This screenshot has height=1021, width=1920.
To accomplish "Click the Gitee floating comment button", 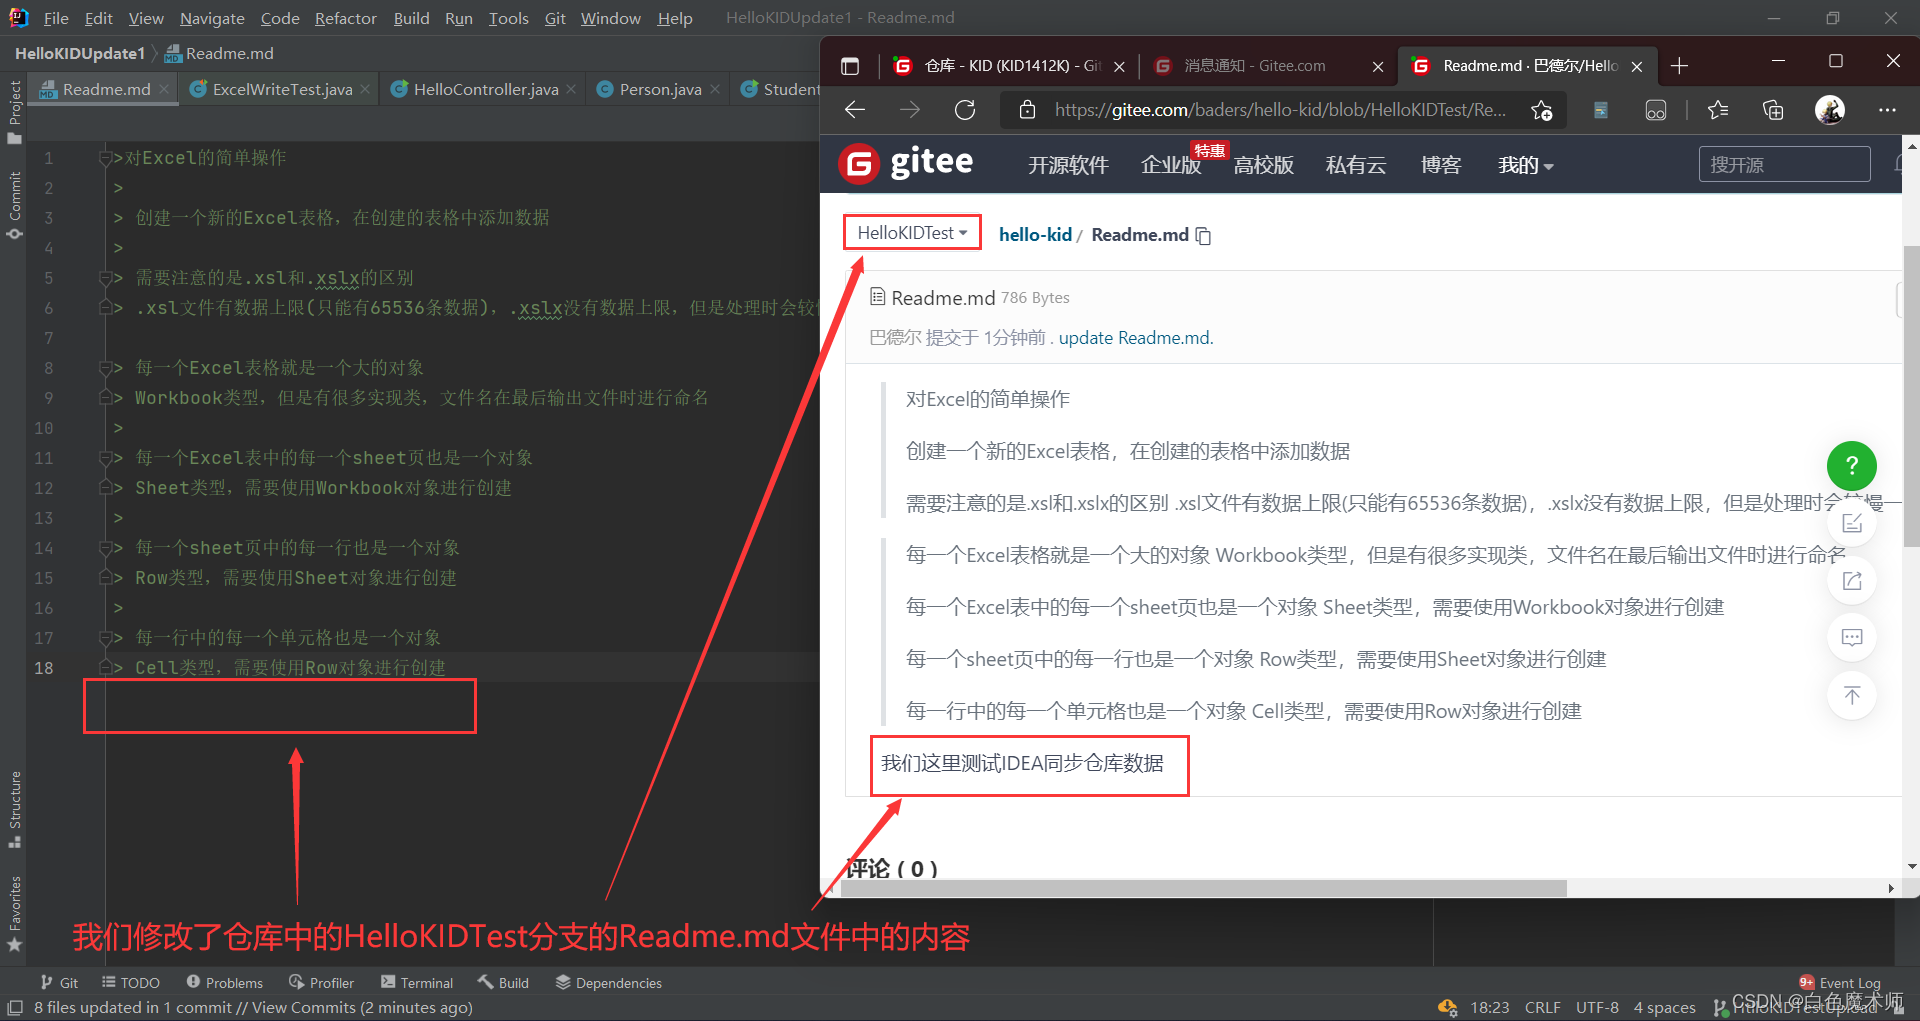I will pos(1852,637).
